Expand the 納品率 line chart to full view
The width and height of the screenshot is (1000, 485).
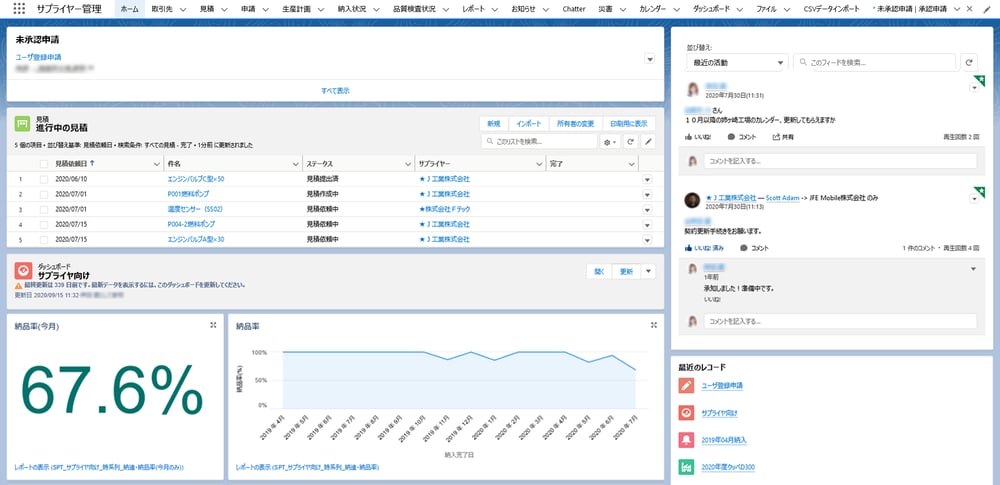pyautogui.click(x=653, y=325)
